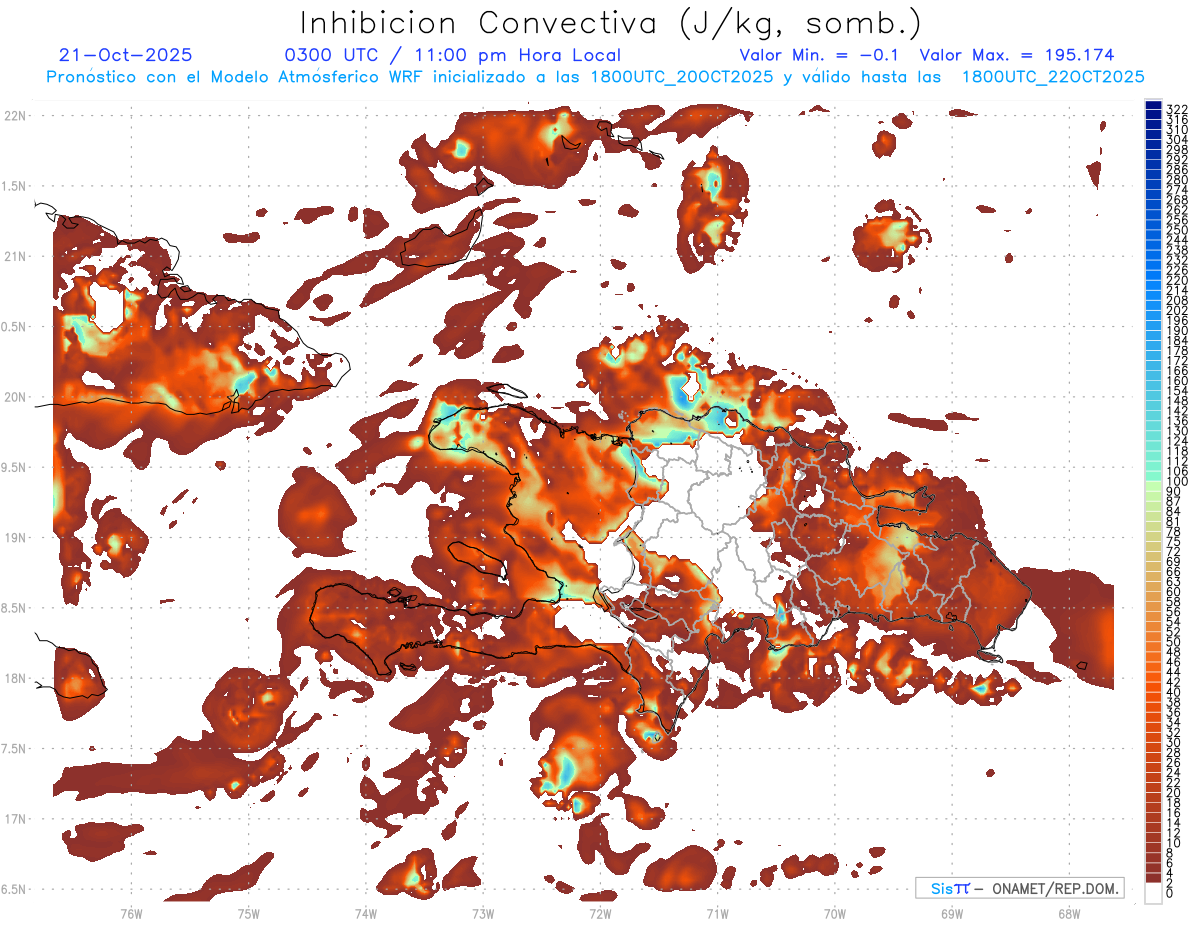Select the 18N latitude axis label
Image resolution: width=1200 pixels, height=927 pixels.
(x=16, y=679)
